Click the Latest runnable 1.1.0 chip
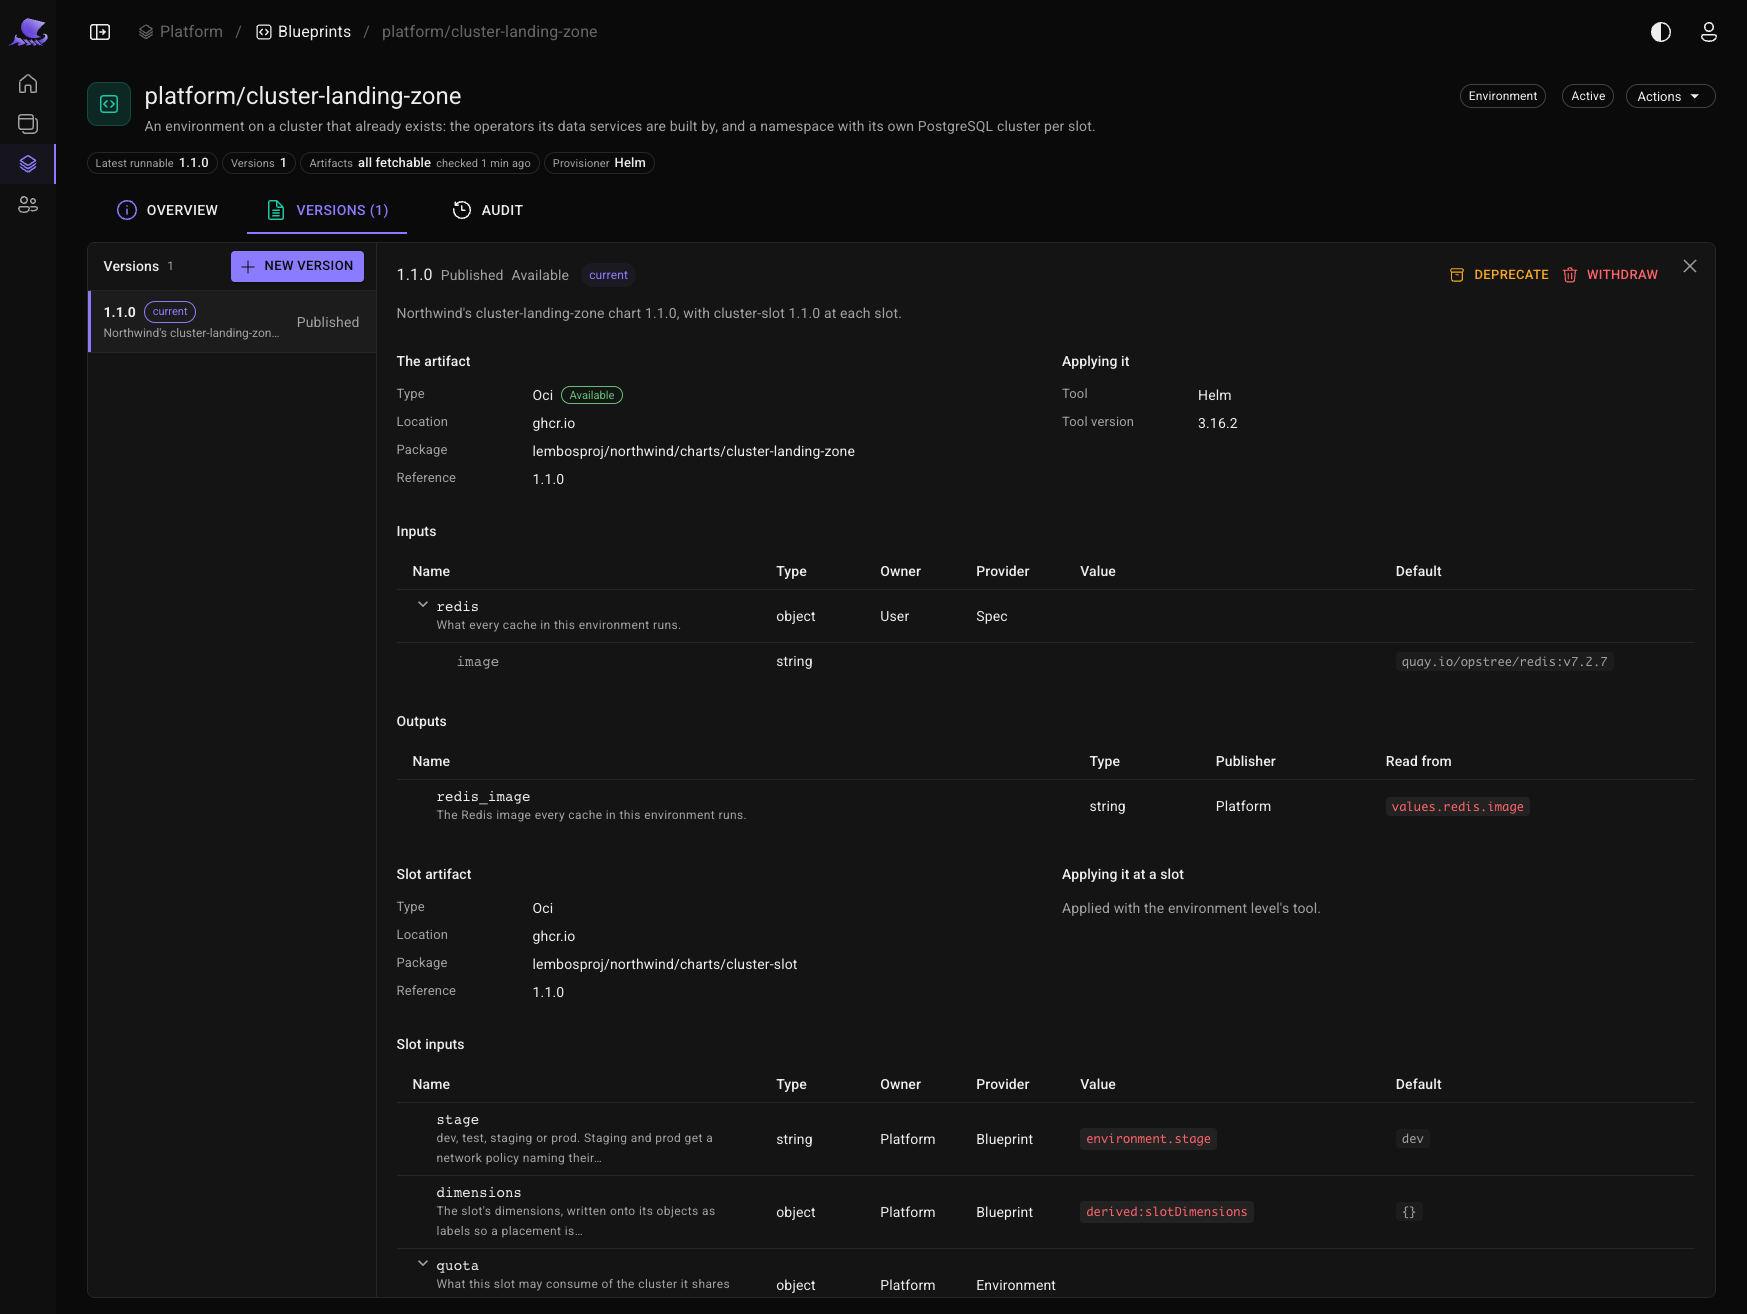 click(x=152, y=163)
